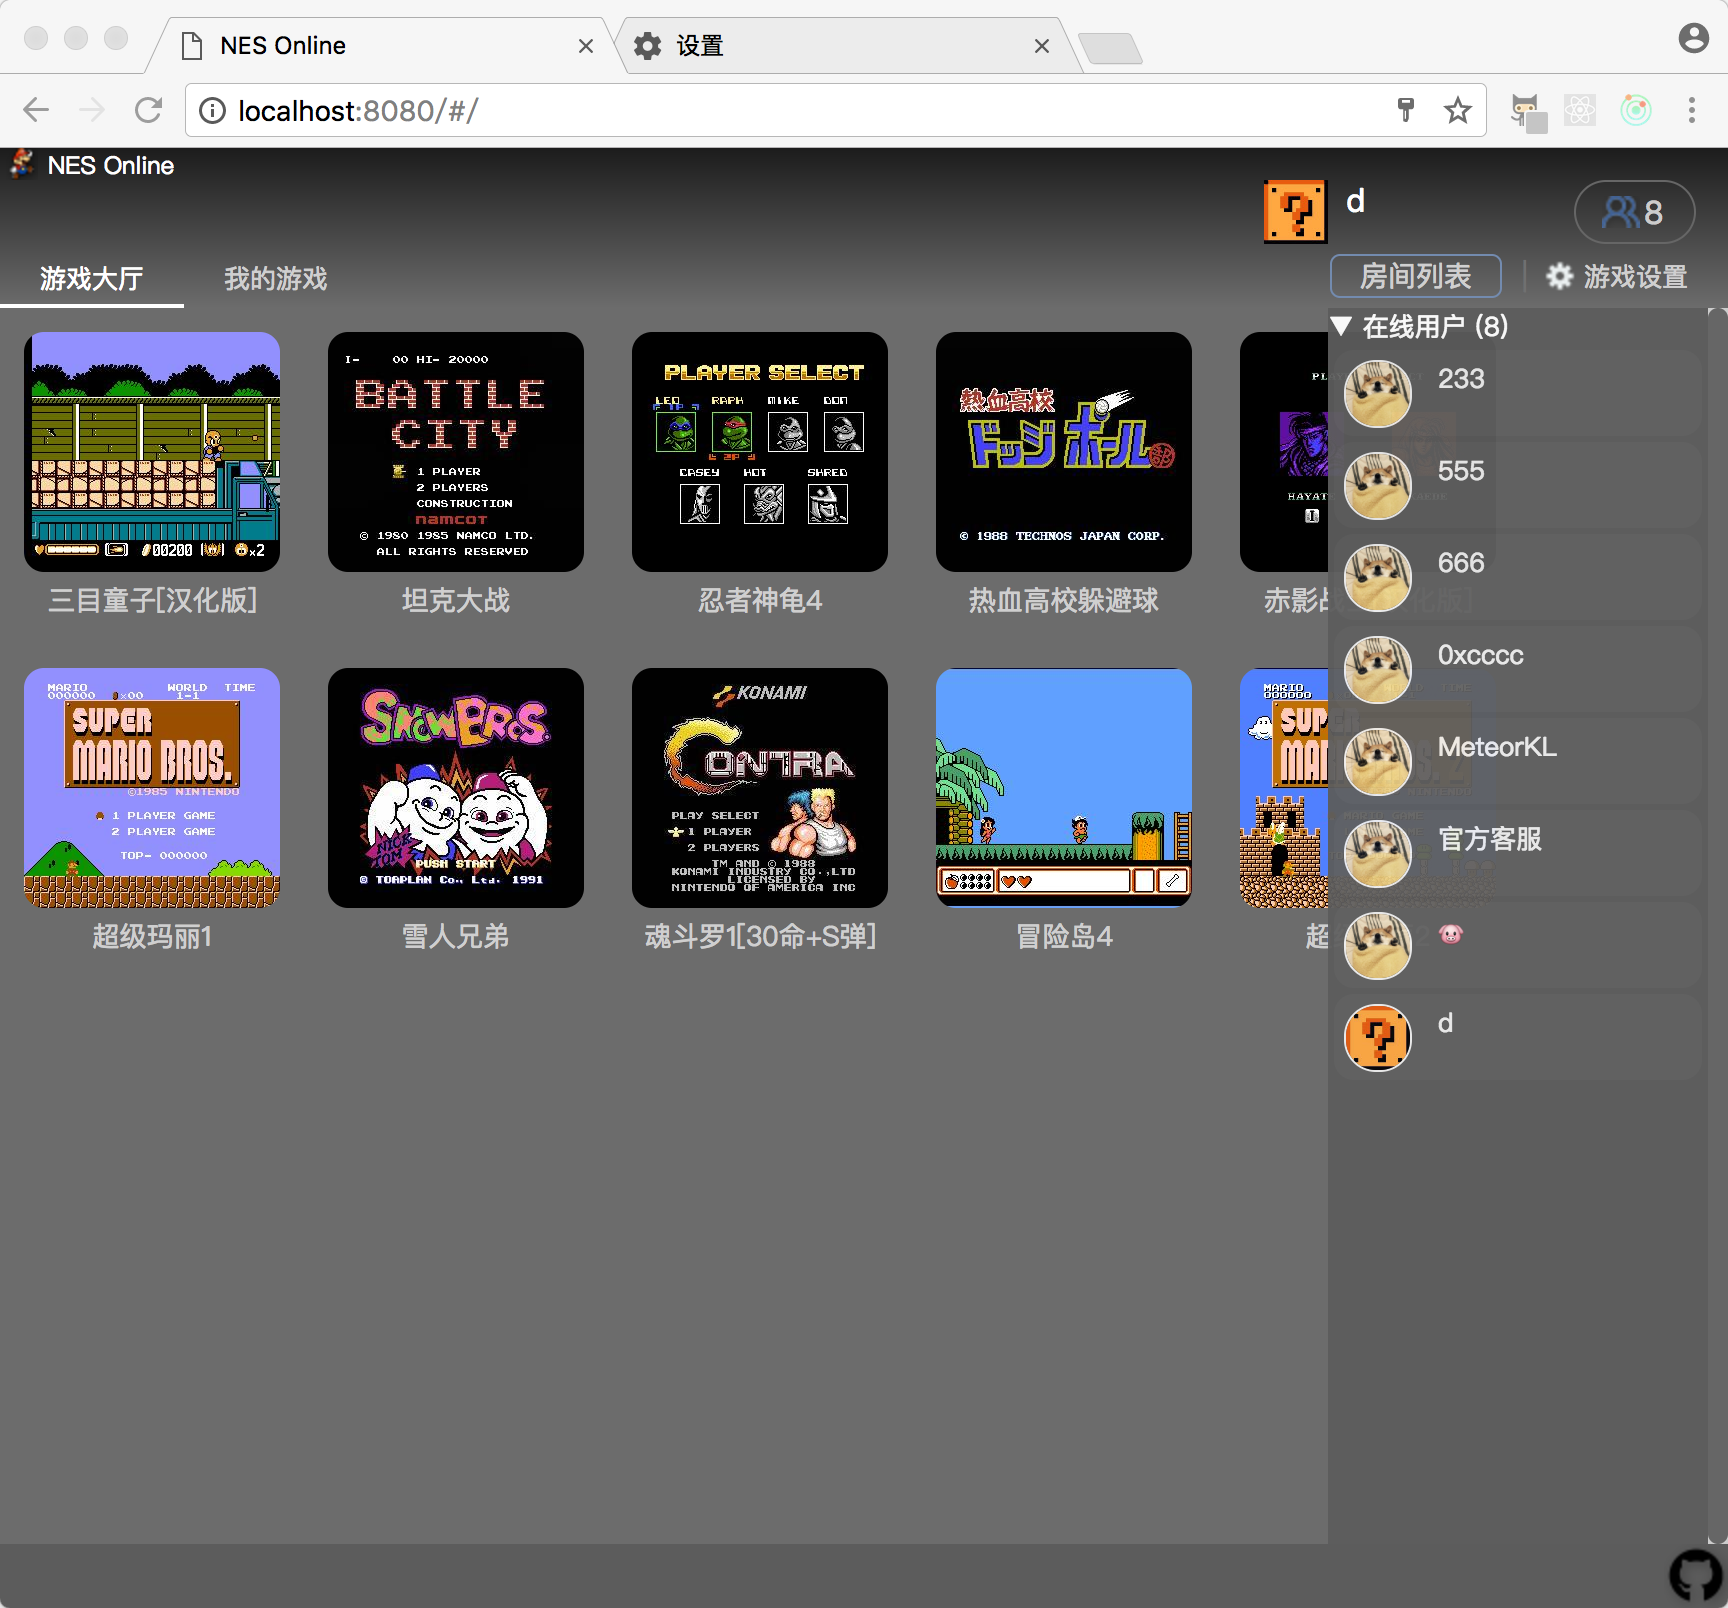This screenshot has width=1728, height=1608.
Task: Click the NES Online Mario logo icon
Action: [x=22, y=164]
